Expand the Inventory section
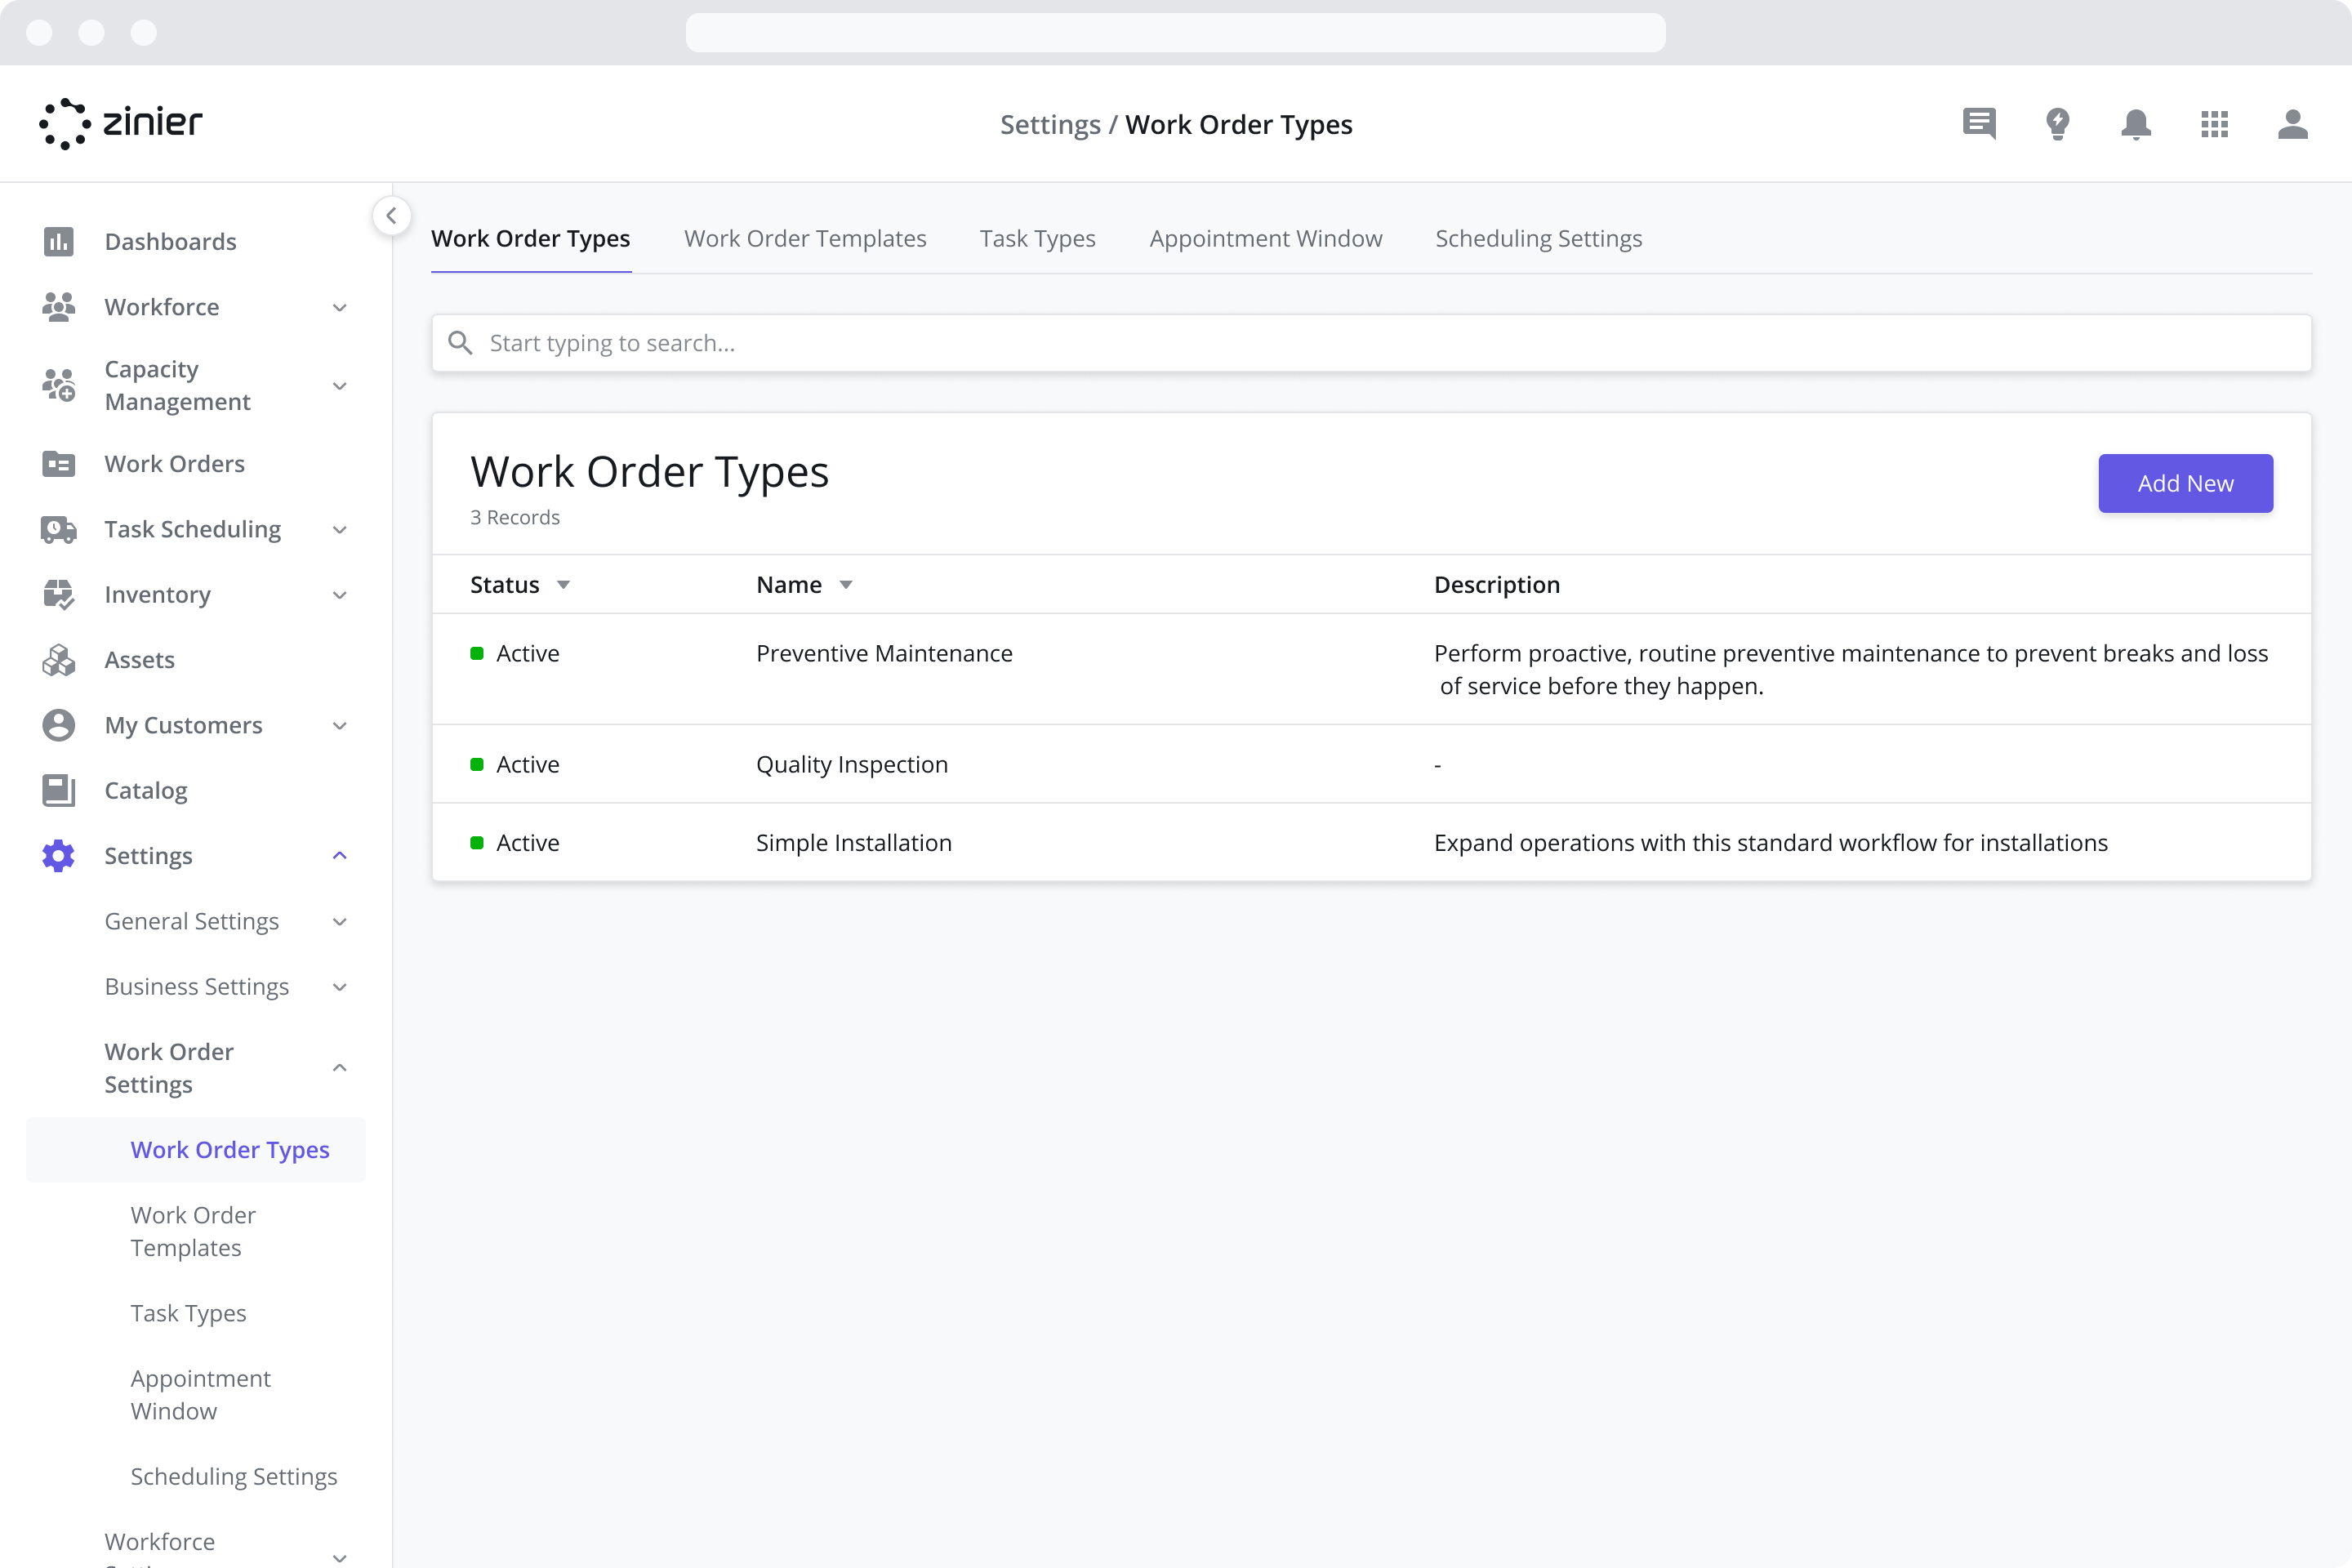Viewport: 2352px width, 1568px height. coord(339,594)
